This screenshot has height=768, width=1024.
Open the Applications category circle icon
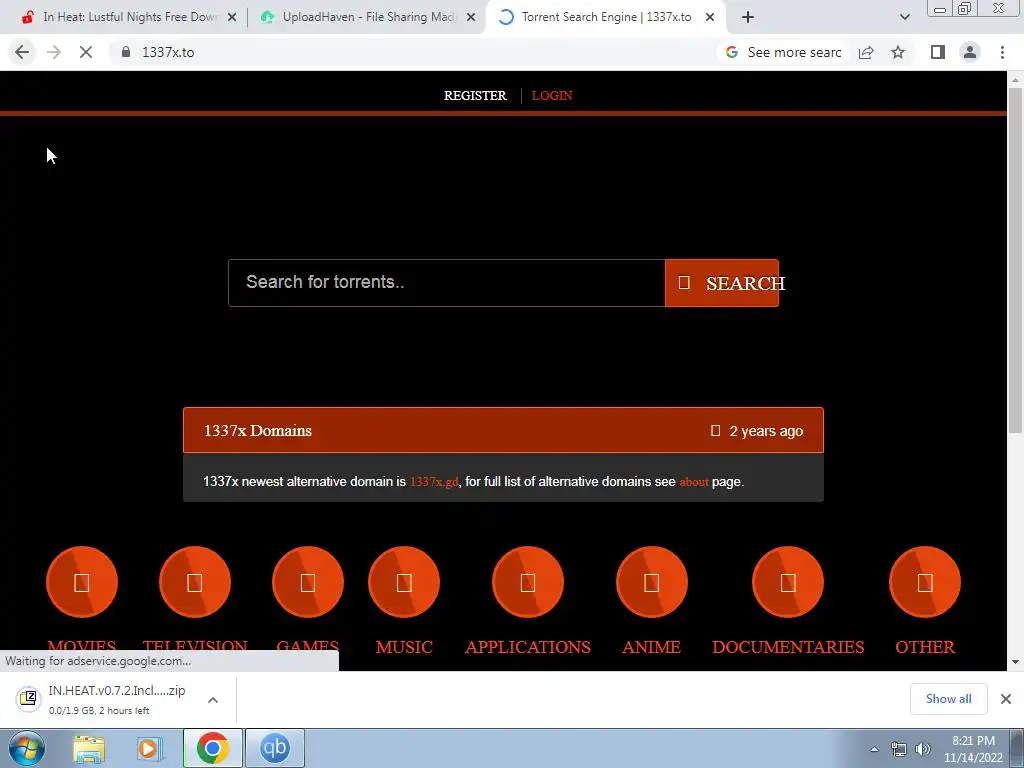(x=528, y=582)
